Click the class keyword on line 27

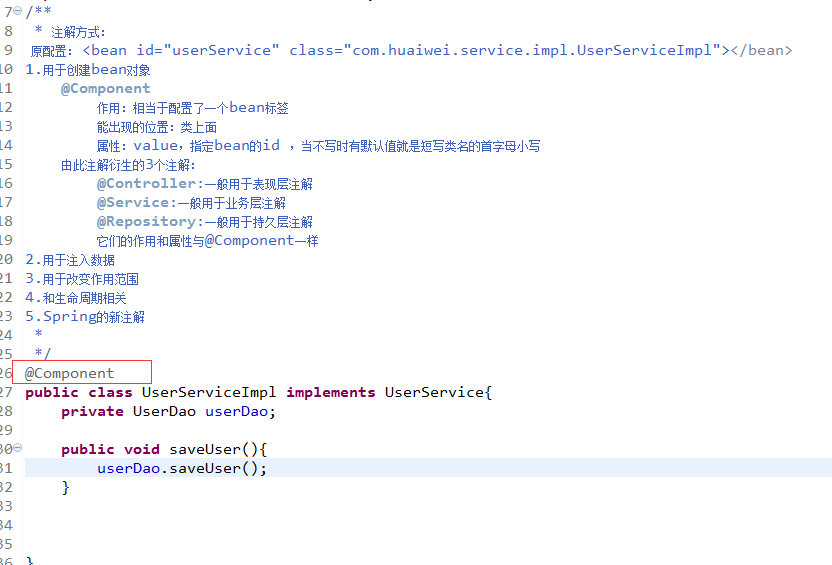coord(110,392)
